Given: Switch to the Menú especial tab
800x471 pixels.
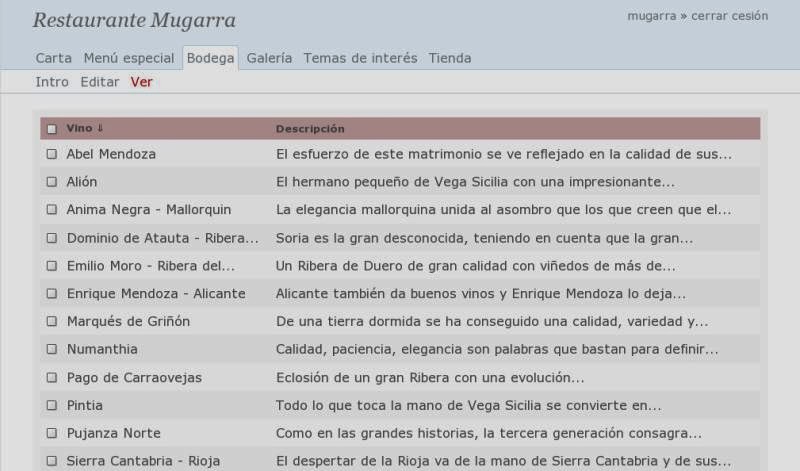Looking at the screenshot, I should tap(129, 58).
